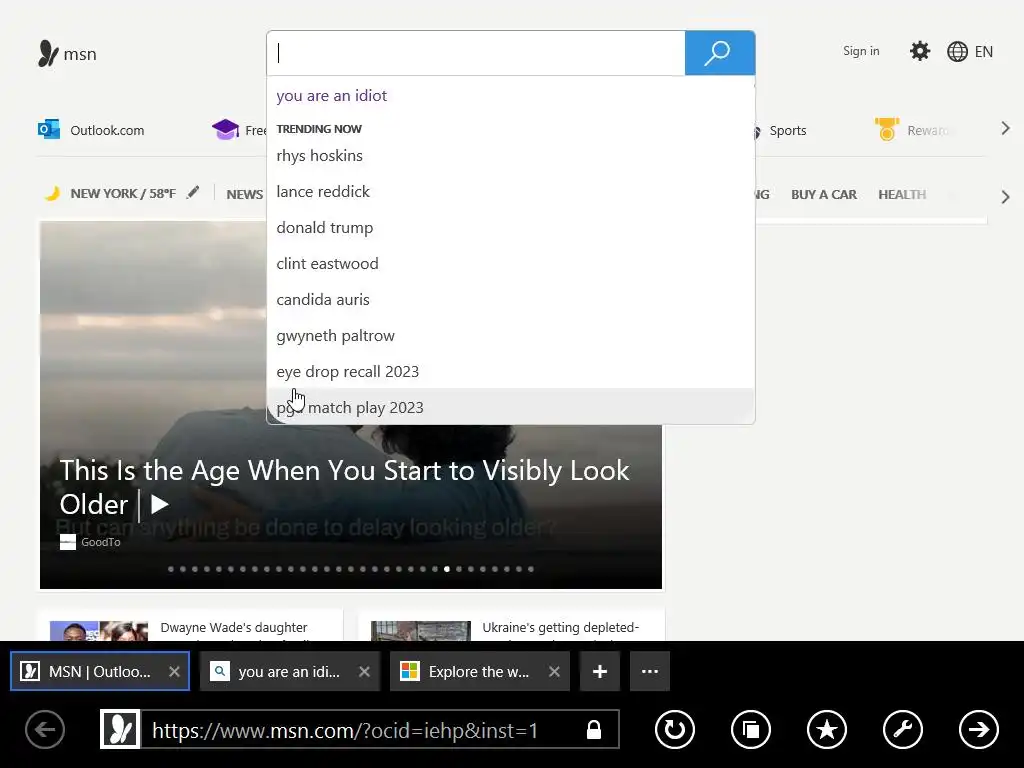Play the featured story video
The height and width of the screenshot is (768, 1024).
[x=159, y=504]
